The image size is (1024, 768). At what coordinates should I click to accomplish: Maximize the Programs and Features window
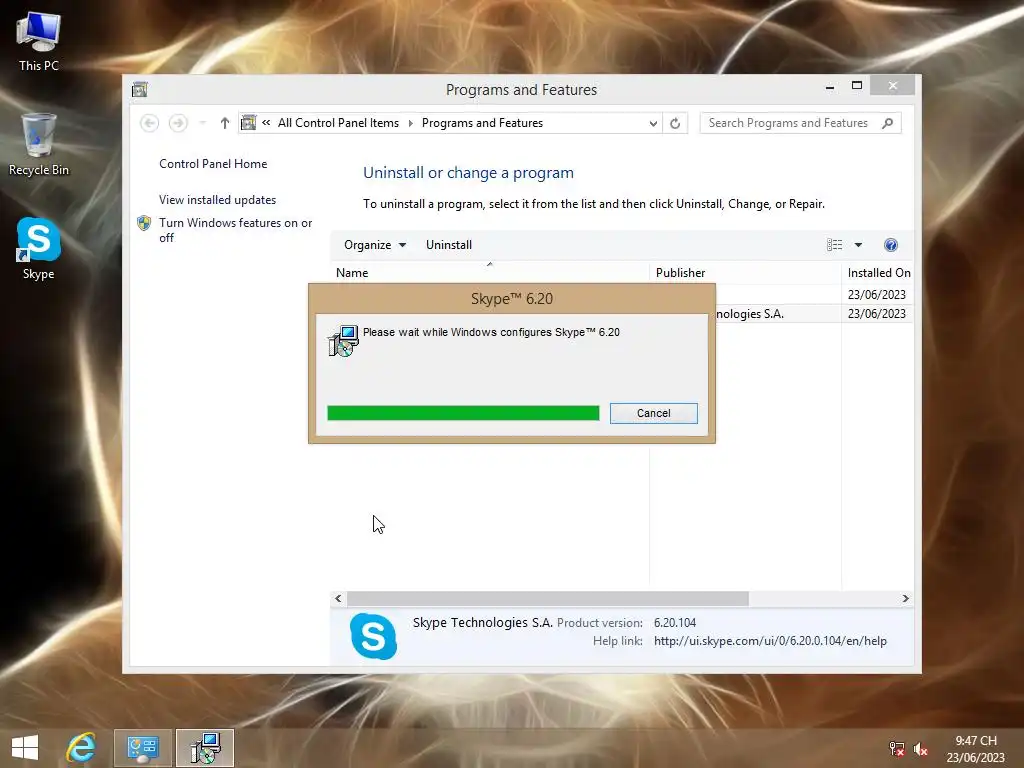[857, 86]
